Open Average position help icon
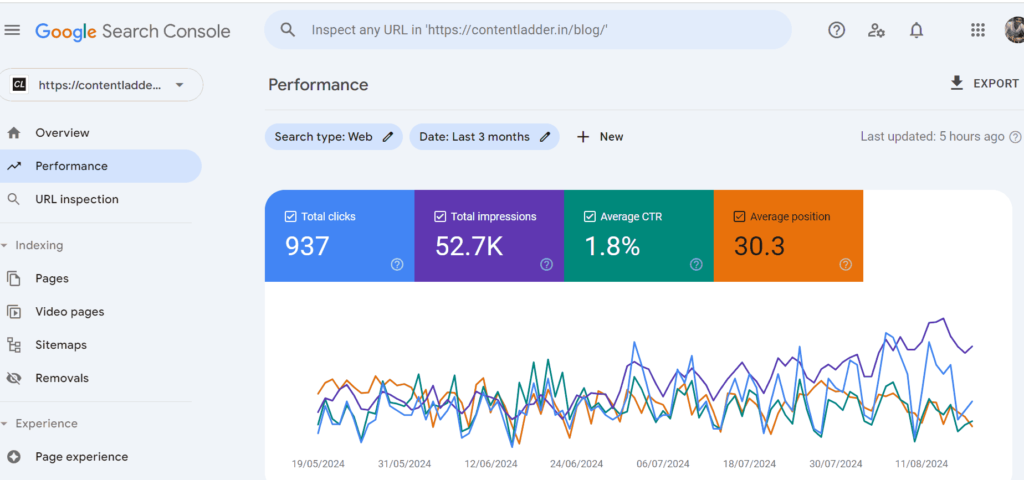The image size is (1024, 480). click(846, 264)
